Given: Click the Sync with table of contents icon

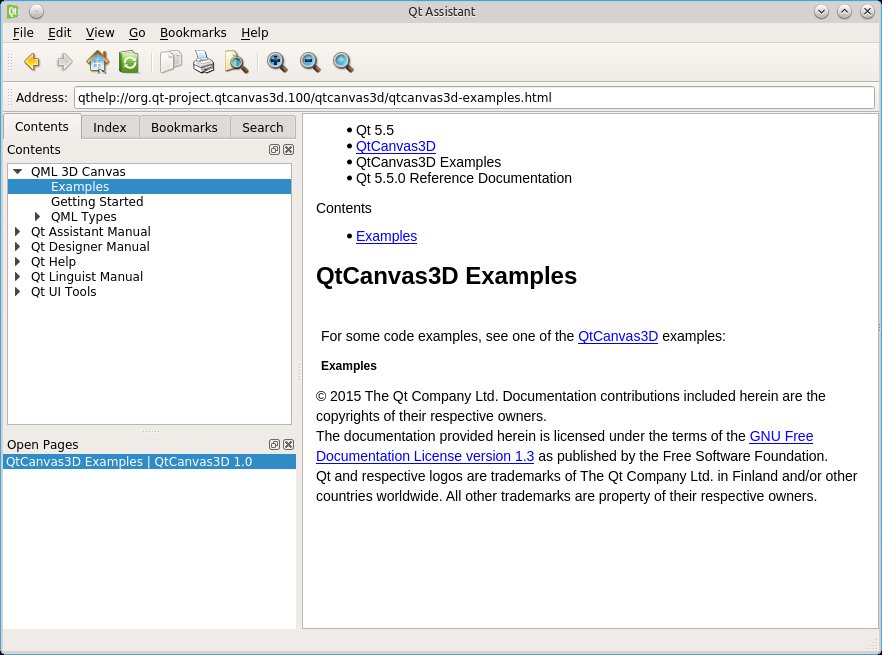Looking at the screenshot, I should pyautogui.click(x=129, y=63).
